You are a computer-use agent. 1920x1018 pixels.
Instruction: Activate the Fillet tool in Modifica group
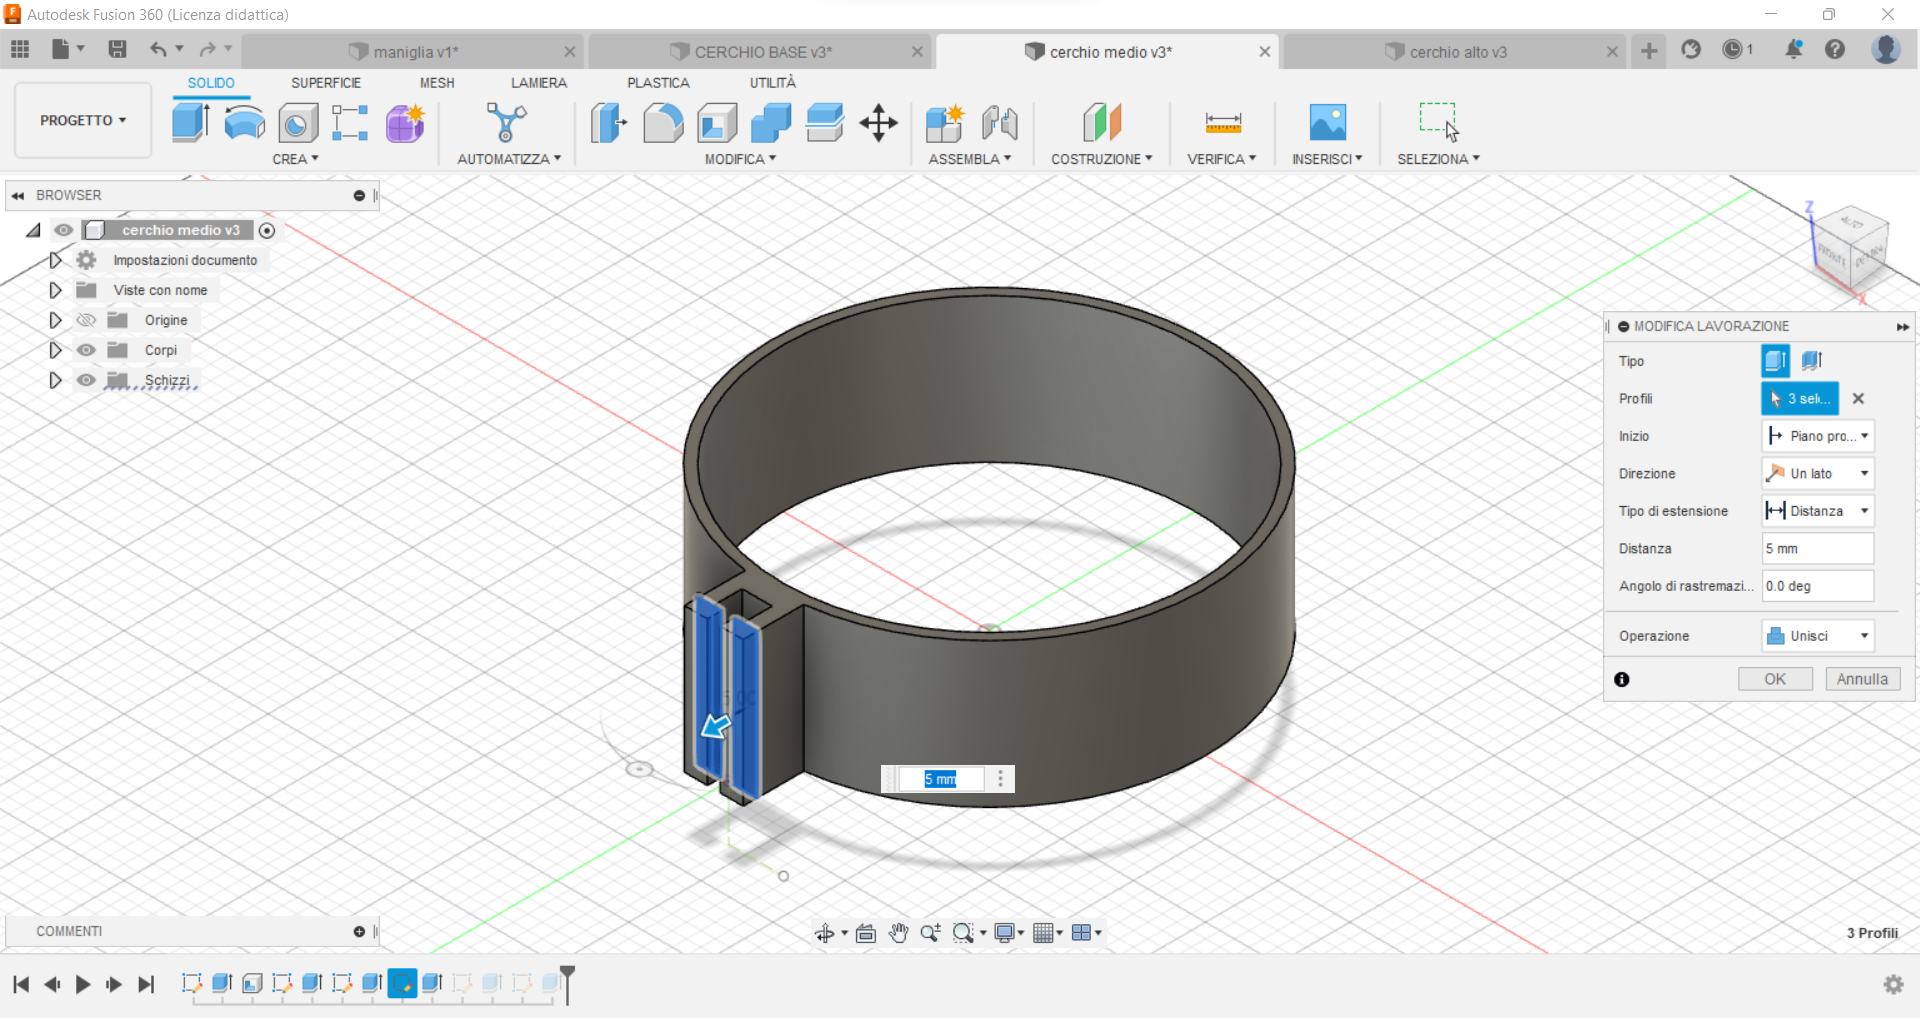[x=663, y=123]
